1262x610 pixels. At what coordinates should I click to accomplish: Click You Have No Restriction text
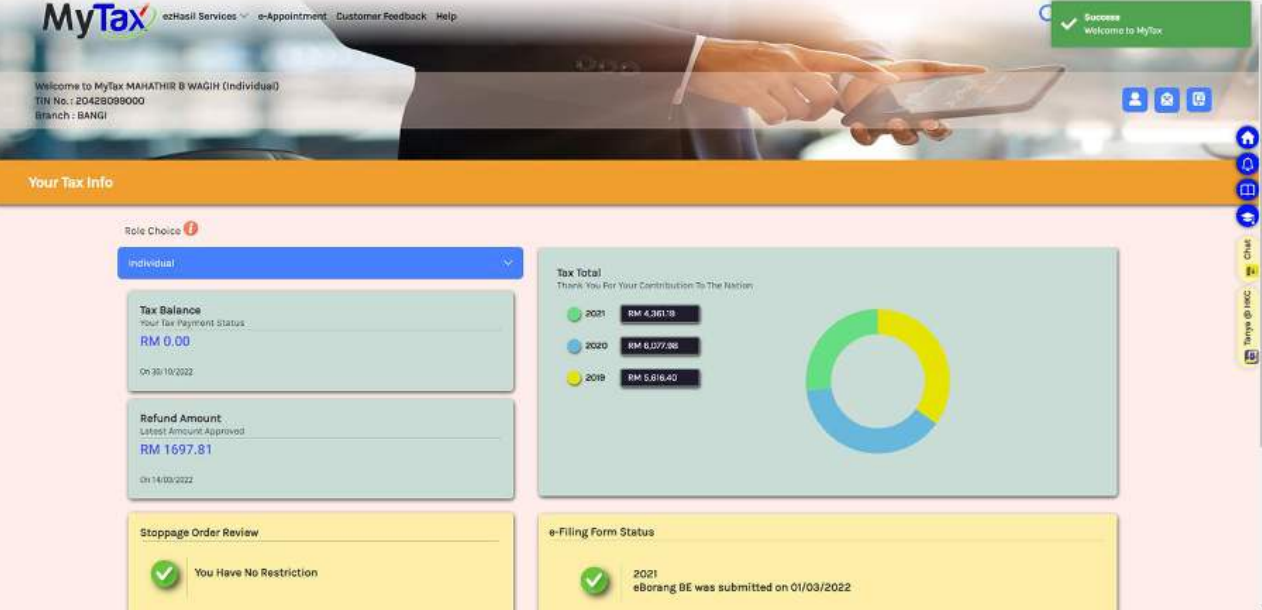256,573
